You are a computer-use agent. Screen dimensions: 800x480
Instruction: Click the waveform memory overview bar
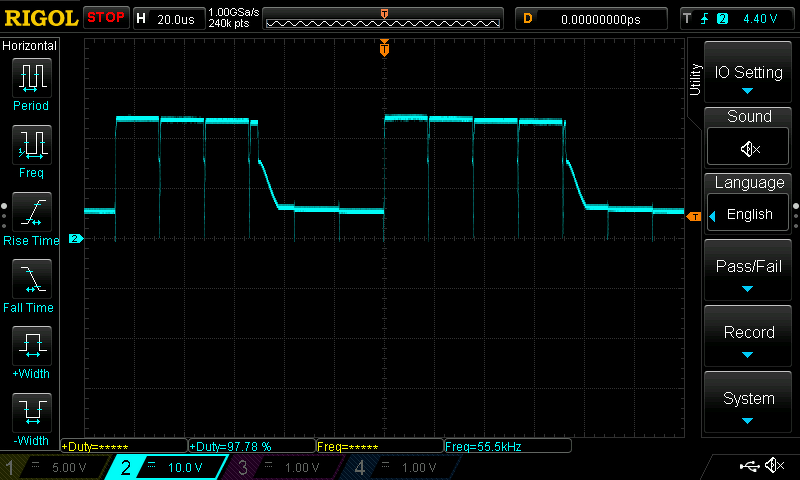point(383,19)
